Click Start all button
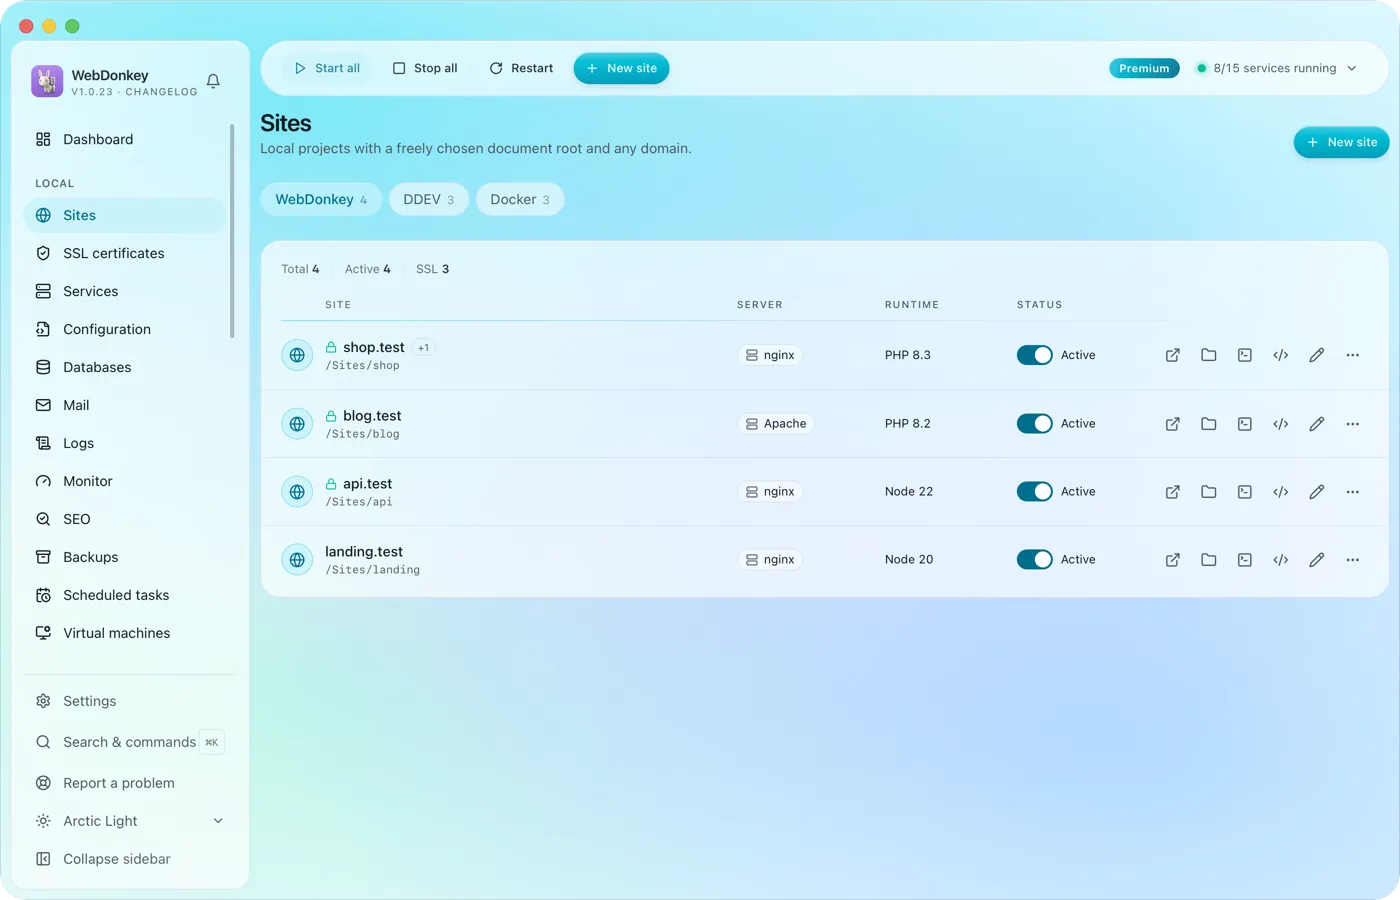The image size is (1400, 900). tap(327, 68)
